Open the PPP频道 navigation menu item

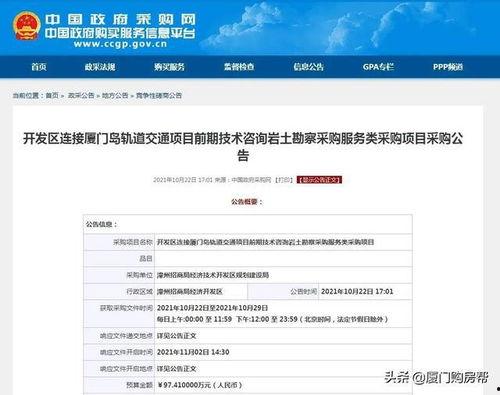[x=448, y=67]
